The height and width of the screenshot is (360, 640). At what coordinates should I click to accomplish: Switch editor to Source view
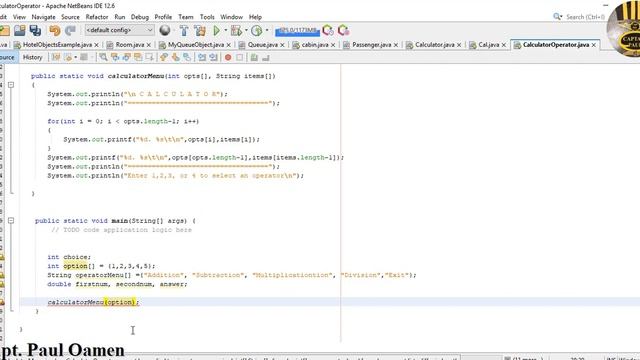(x=8, y=58)
